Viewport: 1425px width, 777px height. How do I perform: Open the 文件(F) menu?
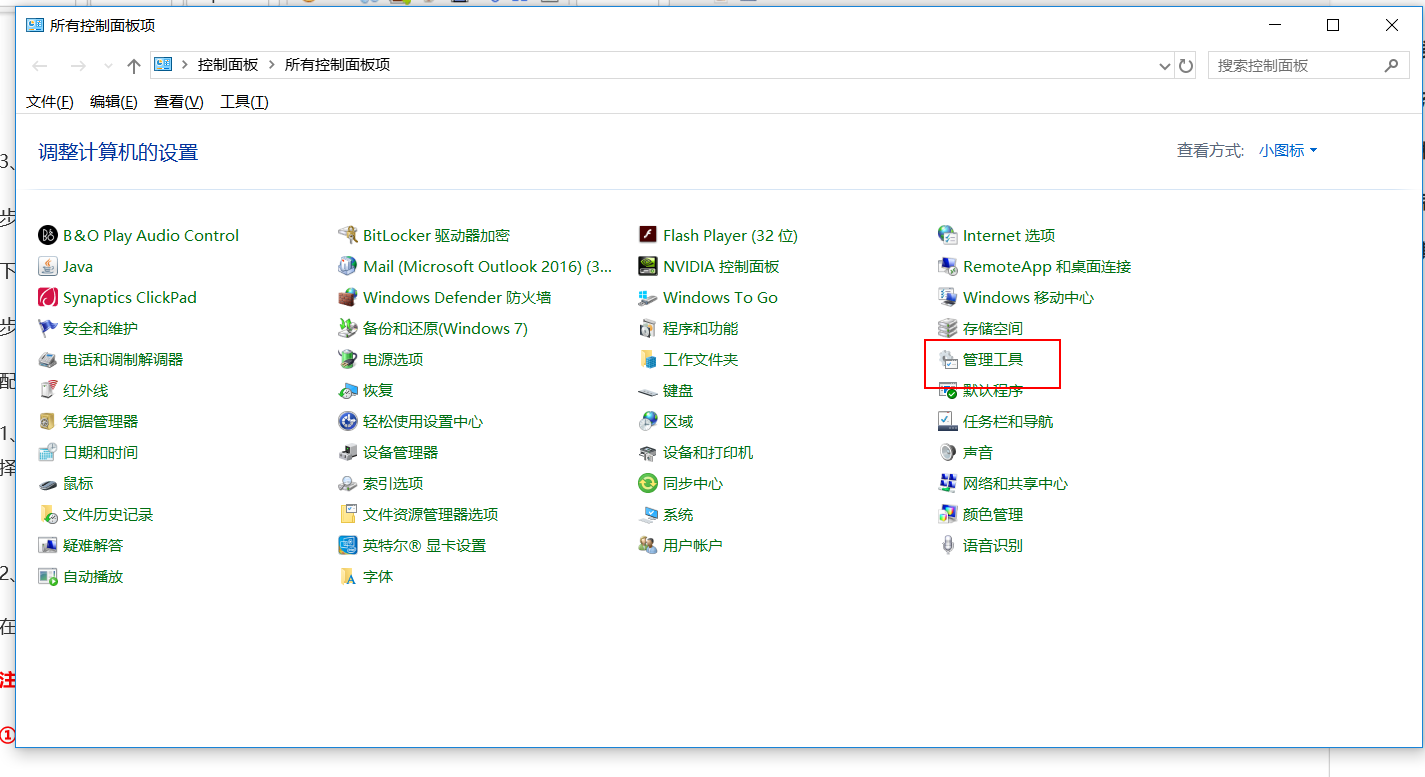[50, 102]
